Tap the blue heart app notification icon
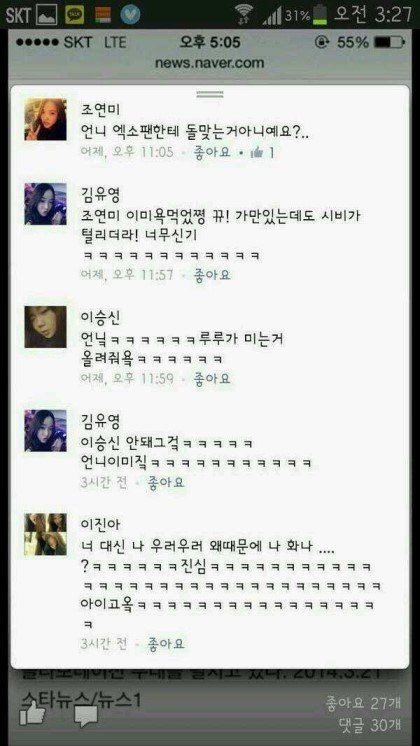420x746 pixels. click(130, 14)
